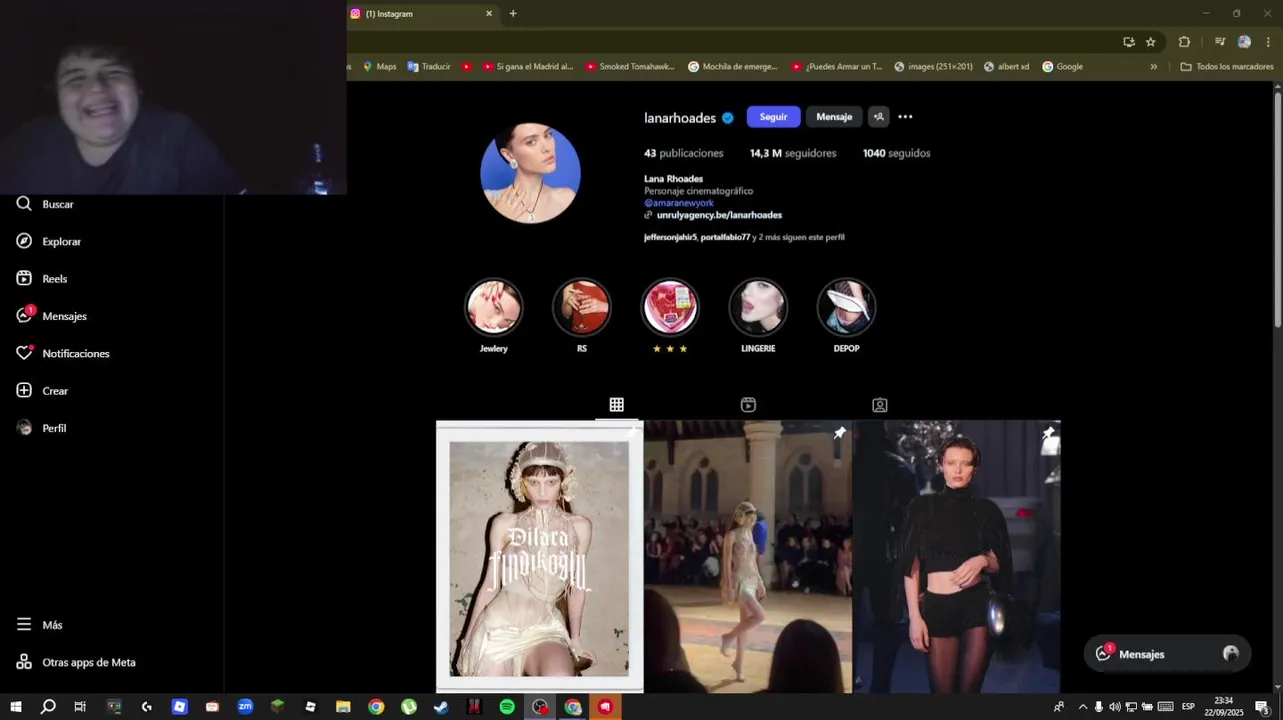Install app icon in address bar
Viewport: 1283px width, 720px height.
(1129, 42)
